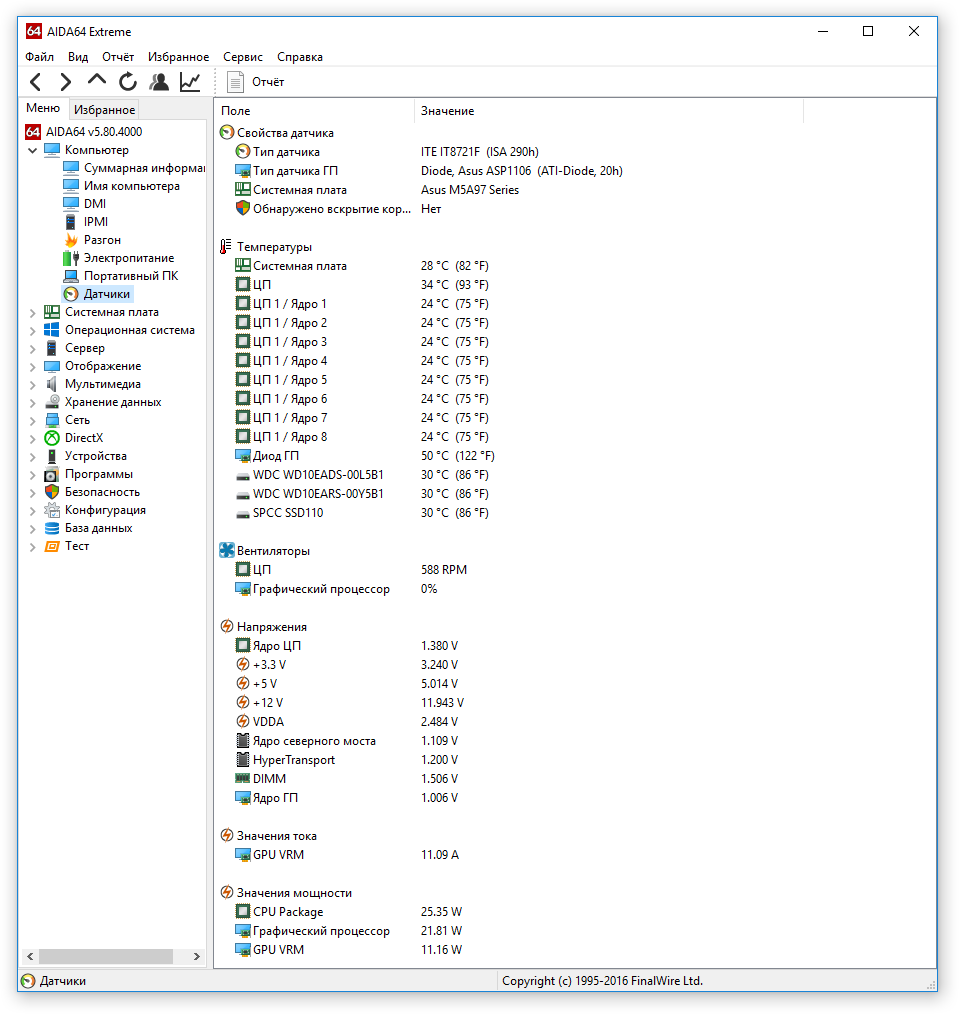Open the user profile toolbar icon

click(159, 81)
